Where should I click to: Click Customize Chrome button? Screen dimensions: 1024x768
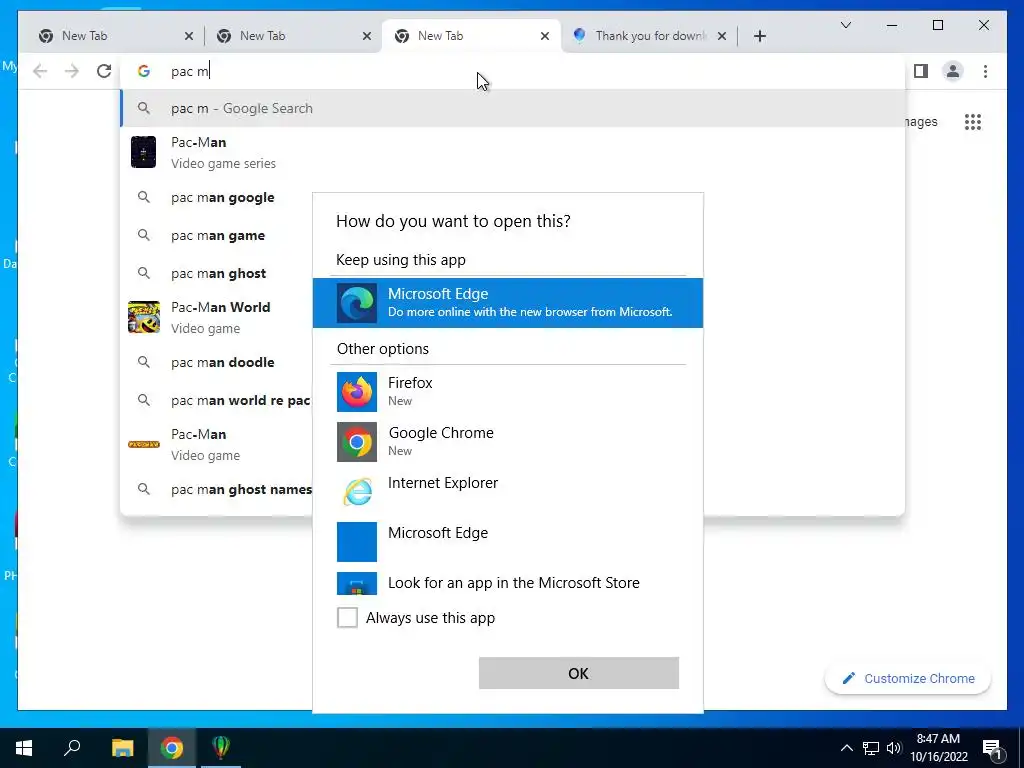coord(908,679)
